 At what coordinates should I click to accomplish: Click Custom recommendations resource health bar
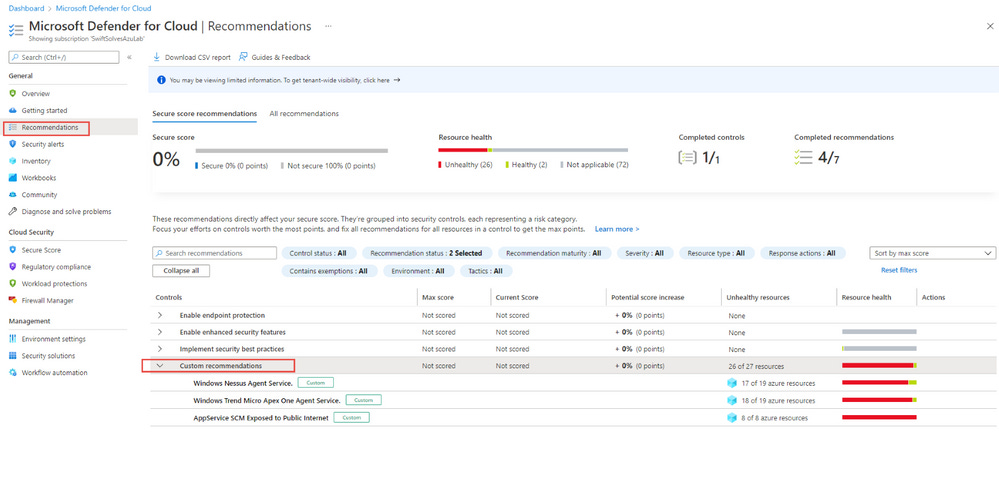click(879, 365)
